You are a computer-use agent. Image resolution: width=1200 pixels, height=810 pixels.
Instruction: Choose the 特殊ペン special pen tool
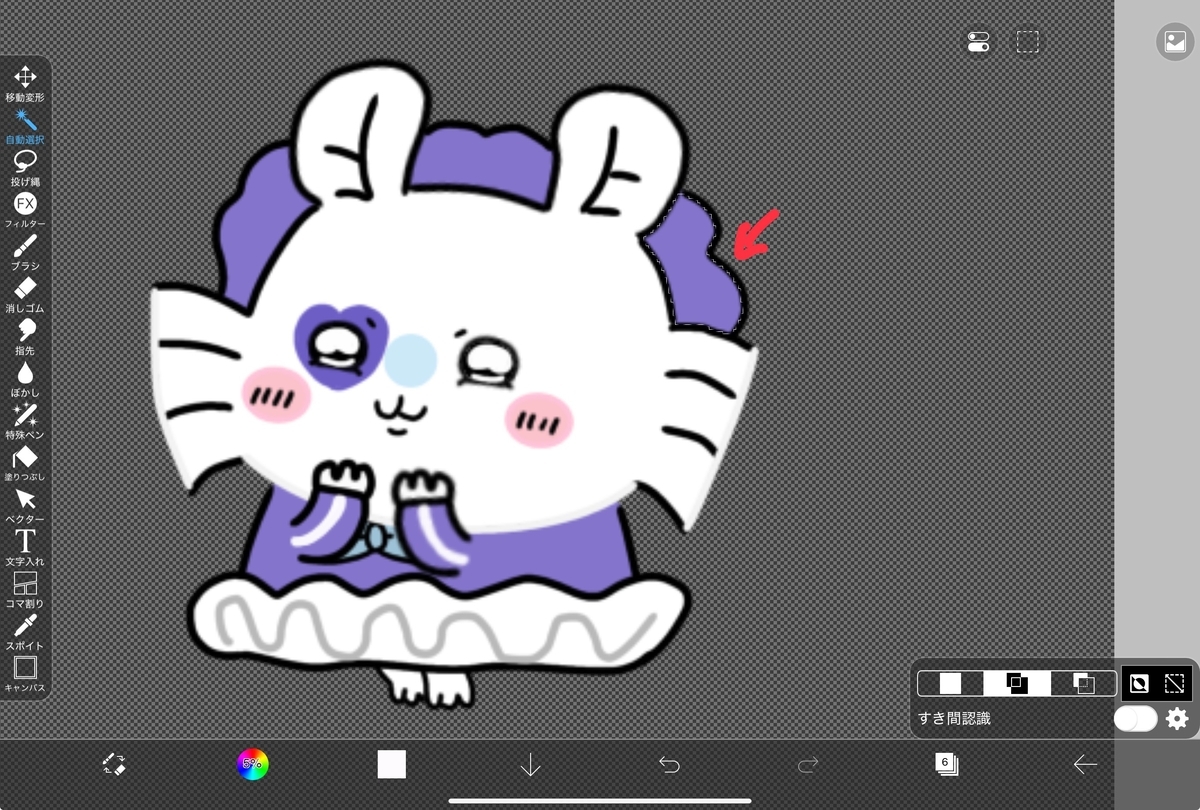coord(25,420)
